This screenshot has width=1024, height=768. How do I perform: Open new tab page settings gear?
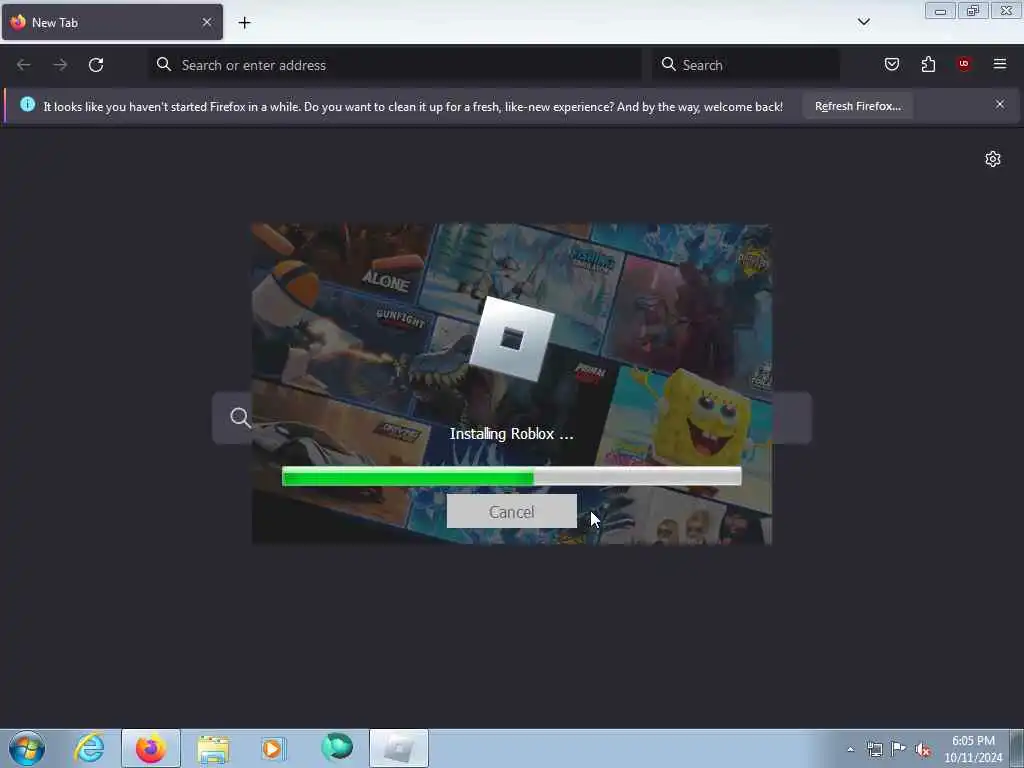click(x=993, y=159)
